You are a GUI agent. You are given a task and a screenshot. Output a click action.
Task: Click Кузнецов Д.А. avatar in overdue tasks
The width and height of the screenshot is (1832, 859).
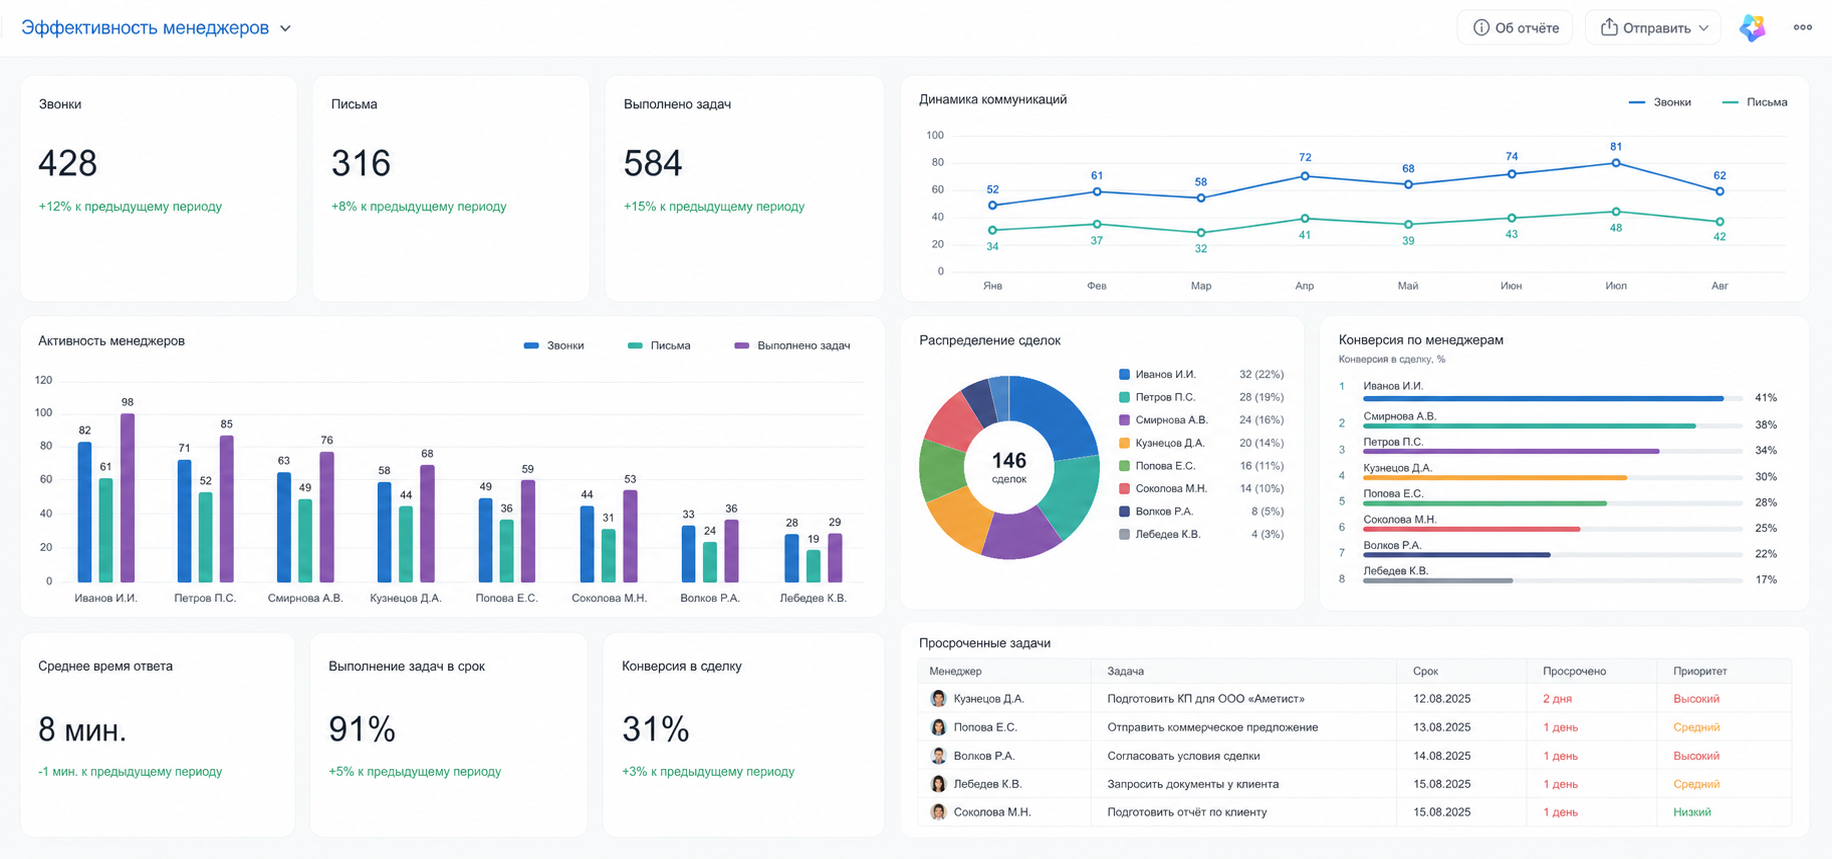(938, 699)
